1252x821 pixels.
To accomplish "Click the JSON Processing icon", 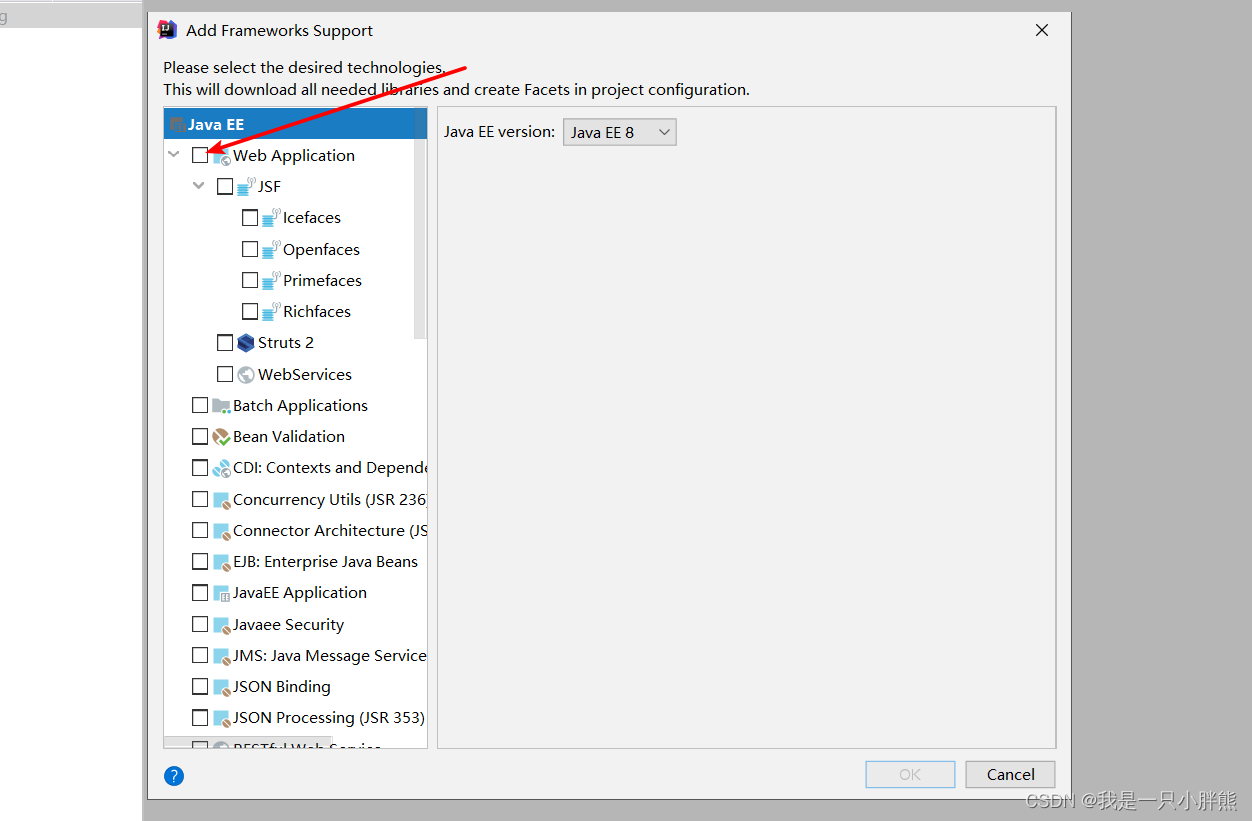I will point(221,718).
